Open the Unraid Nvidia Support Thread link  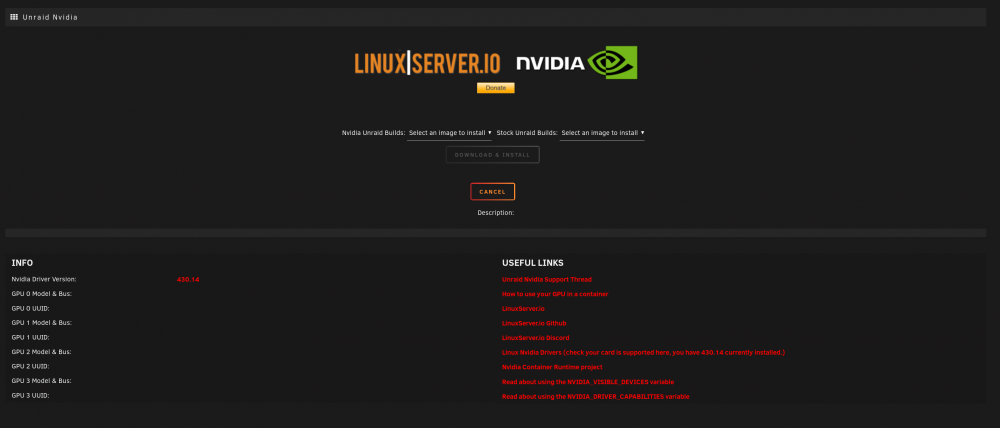point(547,279)
